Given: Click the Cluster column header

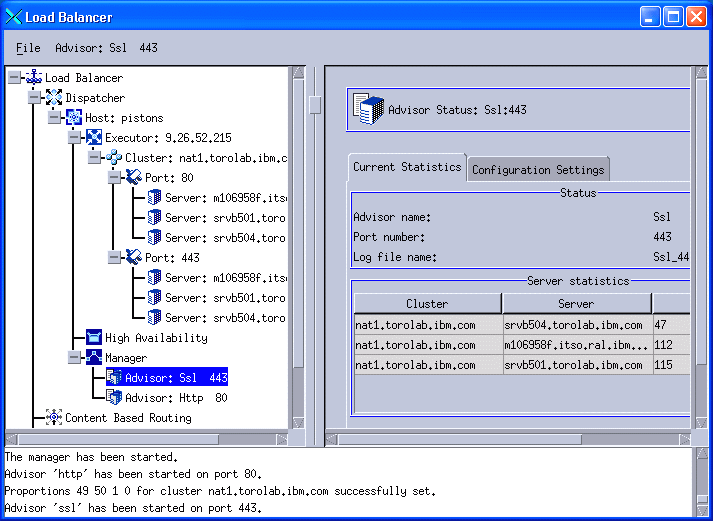Looking at the screenshot, I should pos(427,303).
